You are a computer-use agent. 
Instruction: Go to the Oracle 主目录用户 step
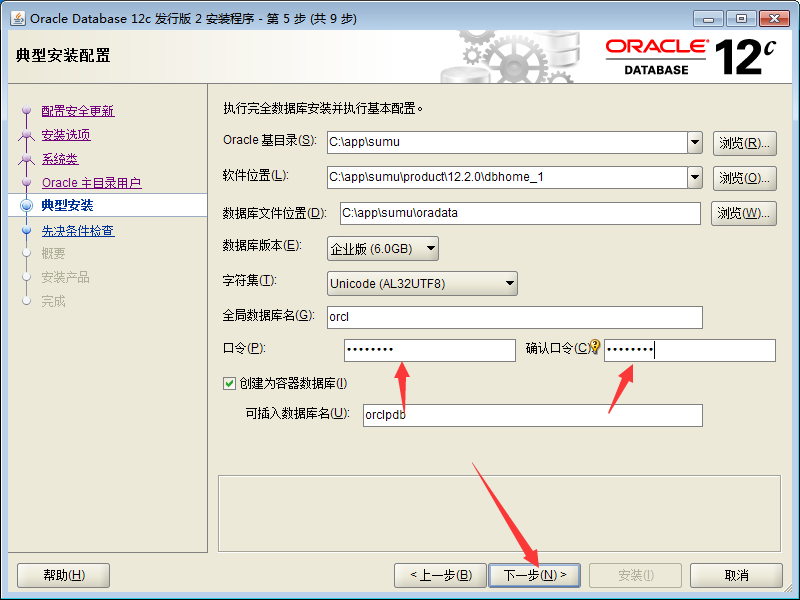click(x=91, y=183)
